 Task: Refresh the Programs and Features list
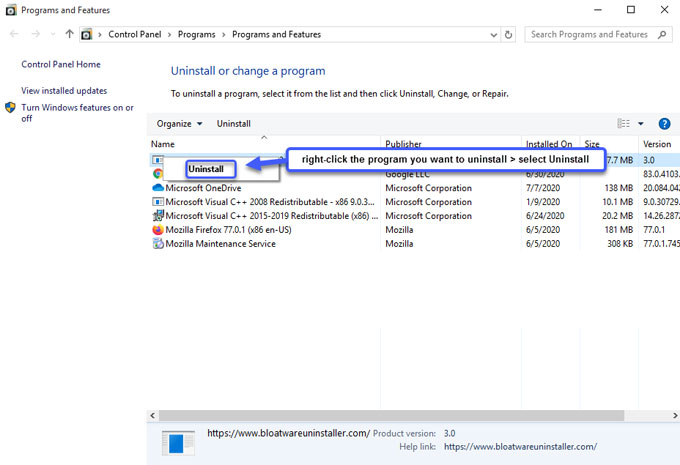pos(508,35)
